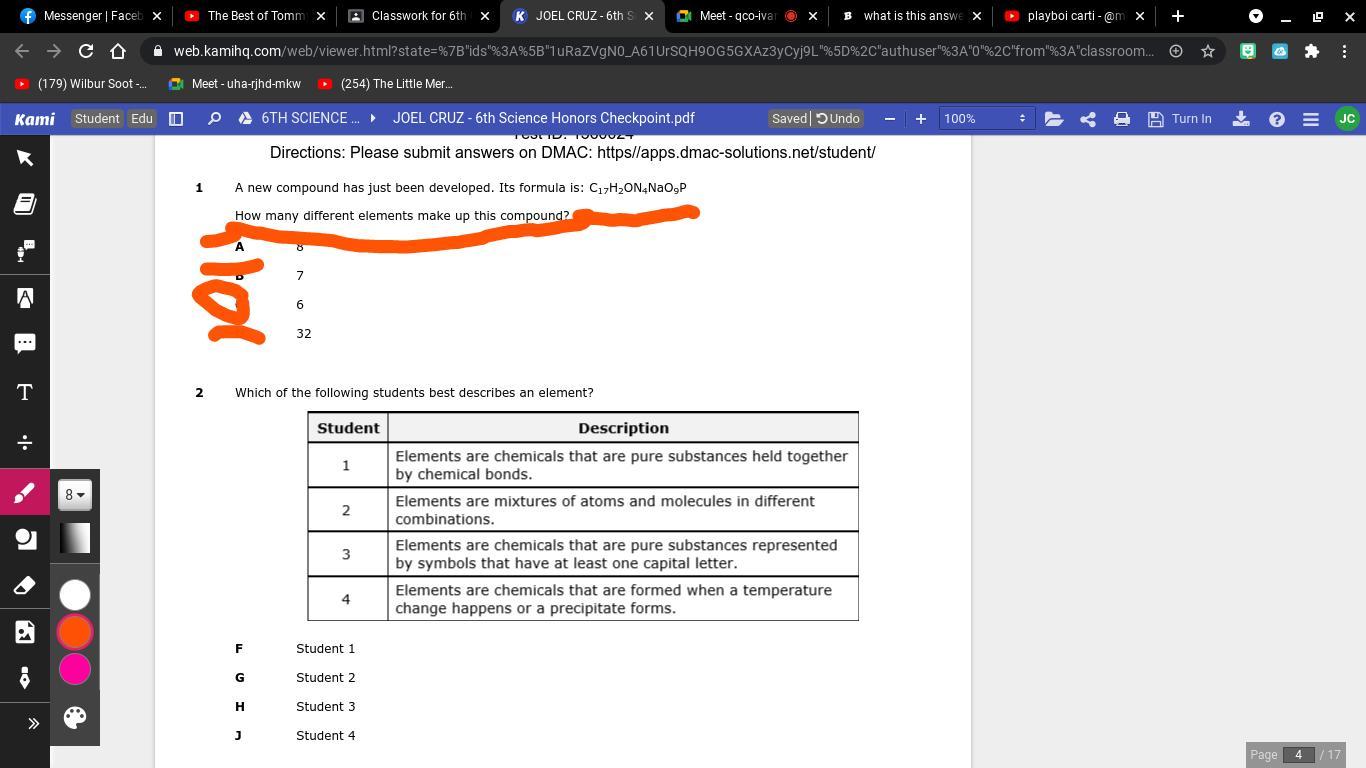Open a file with folder icon
Screen dimensions: 1366x768
1054,118
